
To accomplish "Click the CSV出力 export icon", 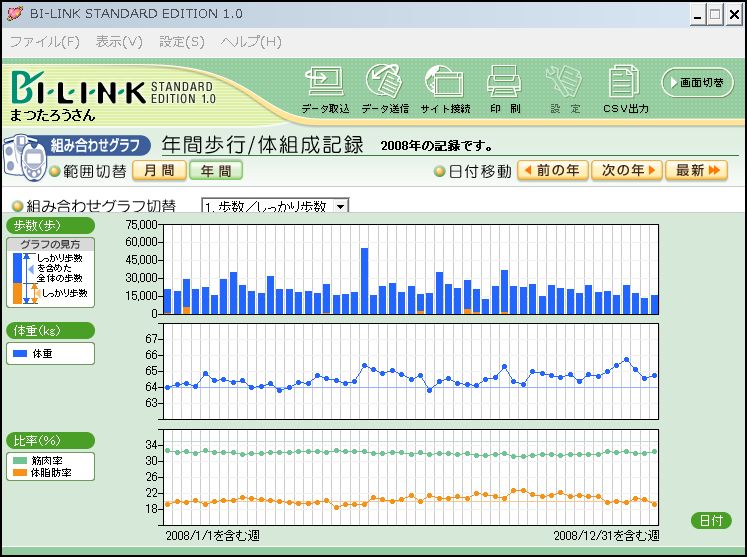I will click(625, 87).
